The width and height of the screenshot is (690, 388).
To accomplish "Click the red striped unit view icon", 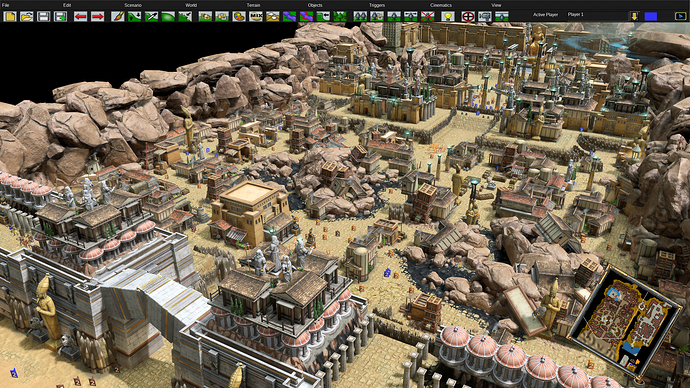I will point(502,17).
